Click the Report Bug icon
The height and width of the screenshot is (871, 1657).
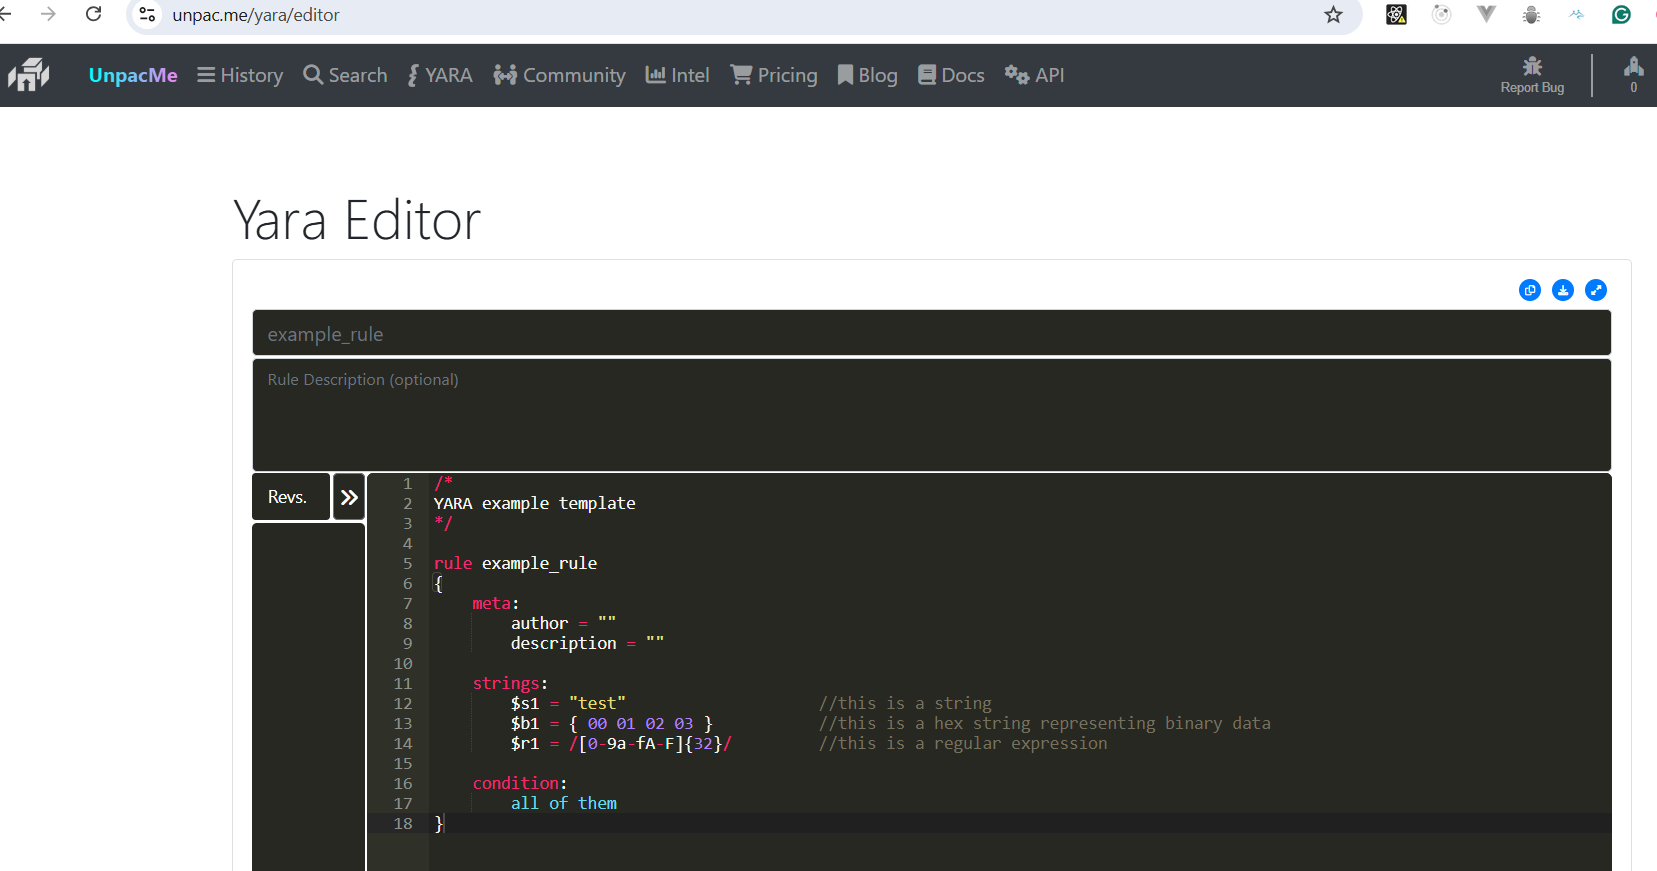click(1532, 75)
